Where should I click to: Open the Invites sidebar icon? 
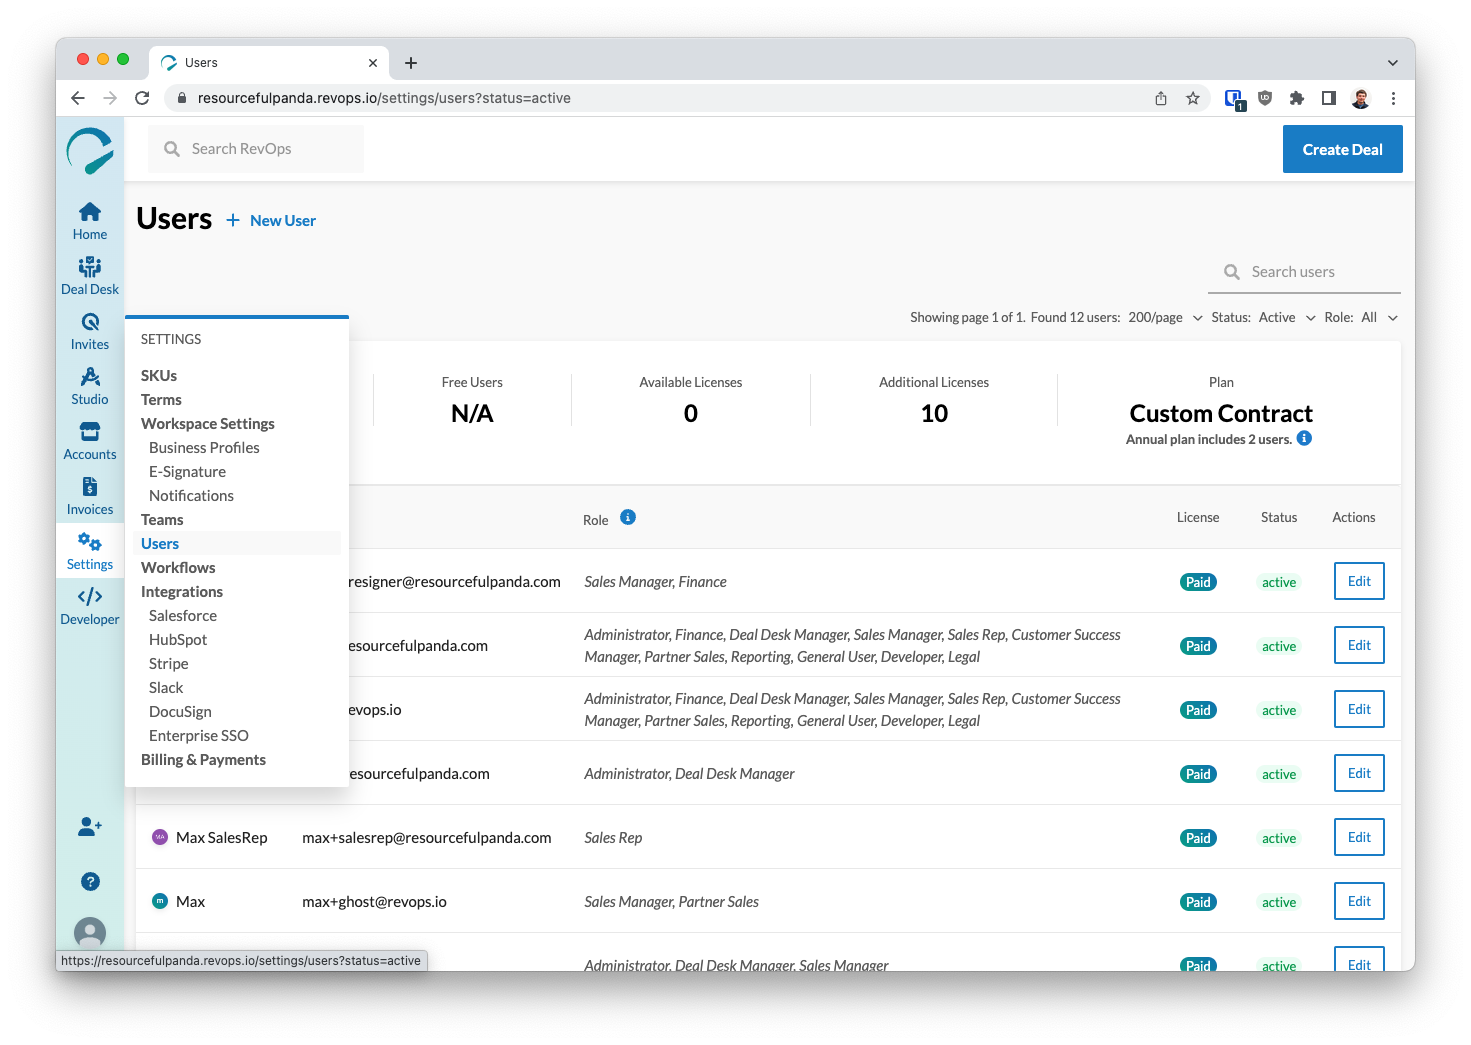coord(90,331)
